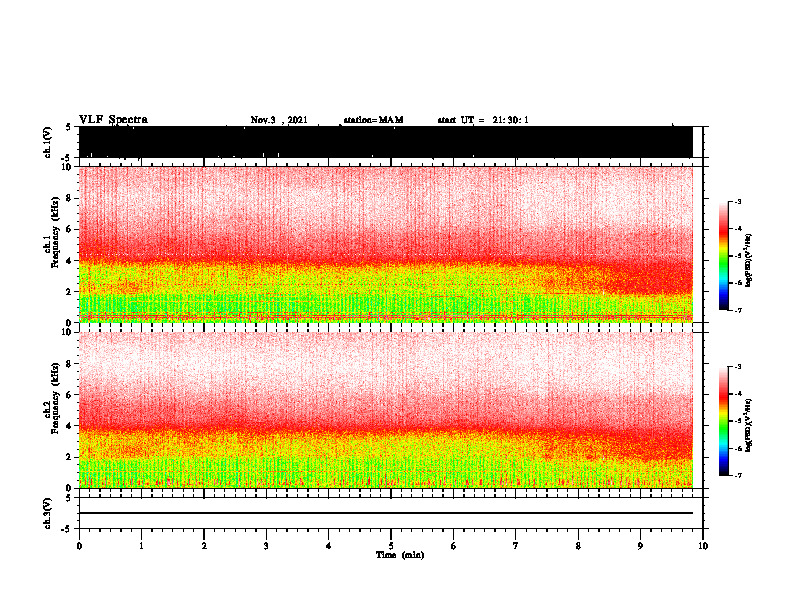This screenshot has width=792, height=612.
Task: Click the ch.1 spectrogram panel
Action: pyautogui.click(x=386, y=244)
